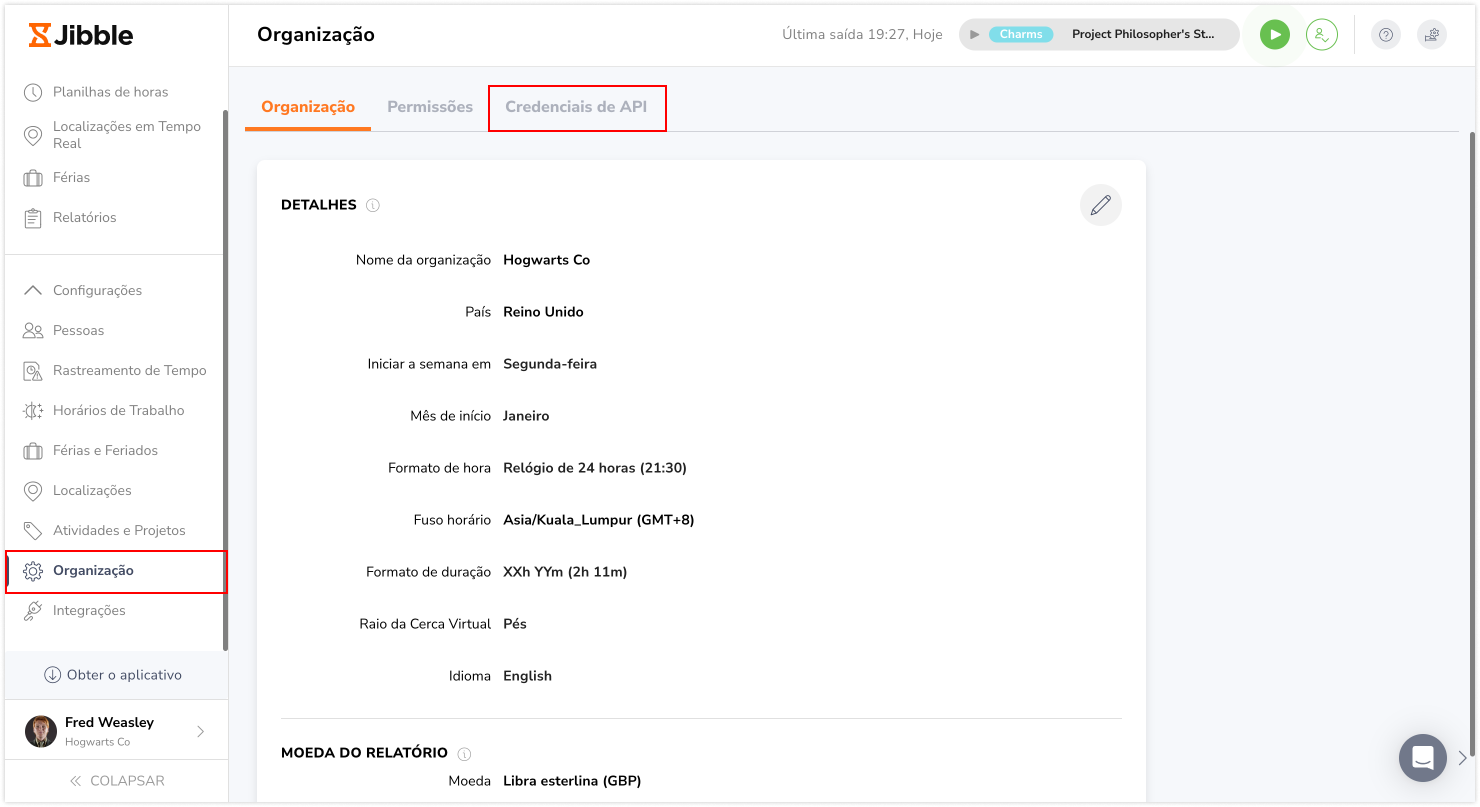Viewport: 1480px width, 807px height.
Task: Click the Reino Unido country value
Action: [x=543, y=312]
